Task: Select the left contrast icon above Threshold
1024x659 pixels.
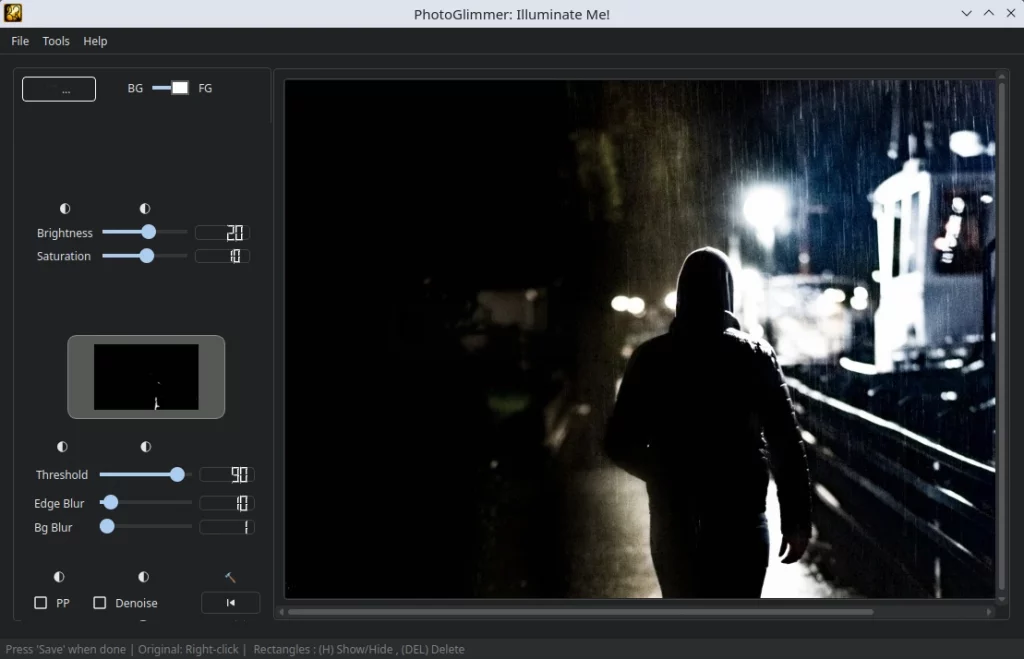Action: (62, 447)
